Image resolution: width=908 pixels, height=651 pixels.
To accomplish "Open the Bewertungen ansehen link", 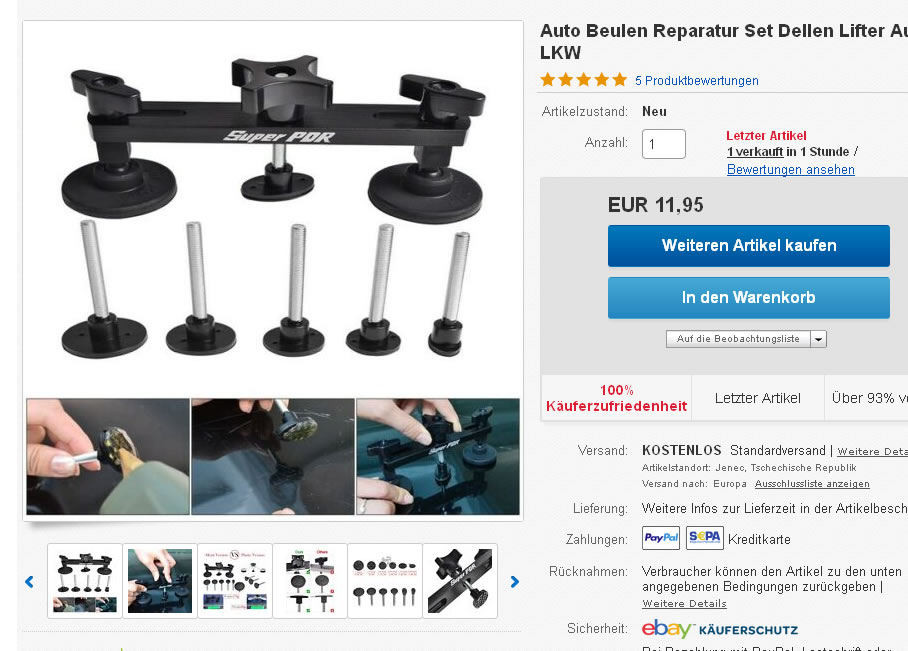I will tap(790, 170).
